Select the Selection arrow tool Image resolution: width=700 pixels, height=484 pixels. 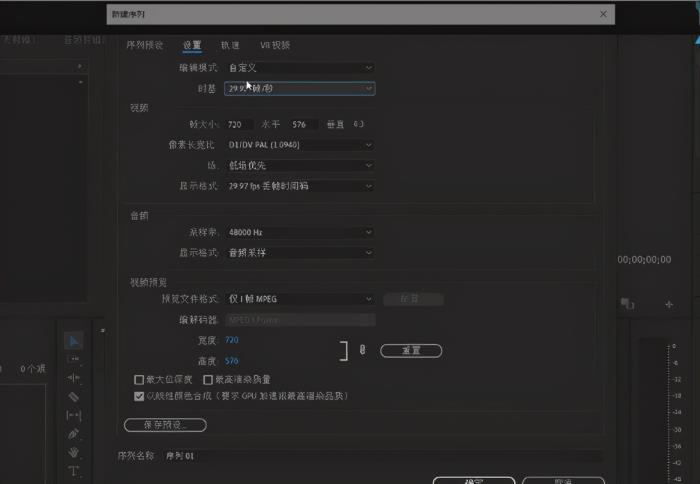click(74, 341)
